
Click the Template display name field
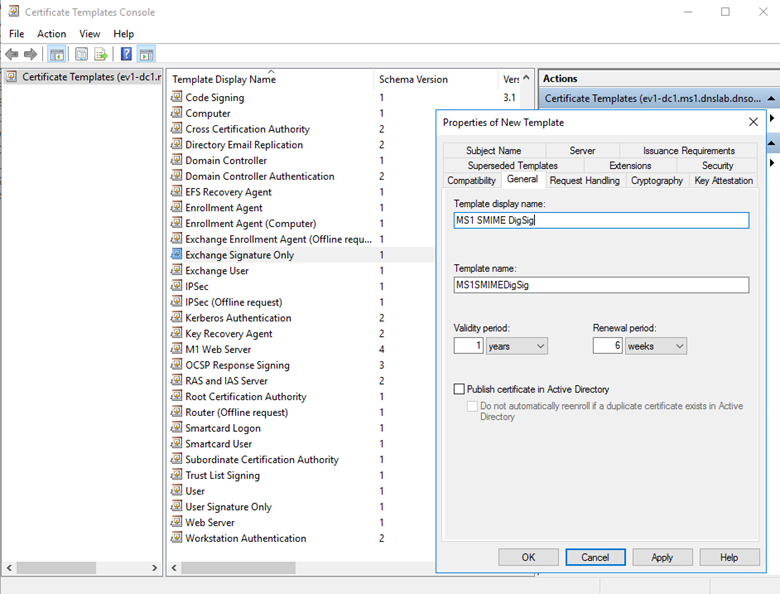tap(600, 220)
